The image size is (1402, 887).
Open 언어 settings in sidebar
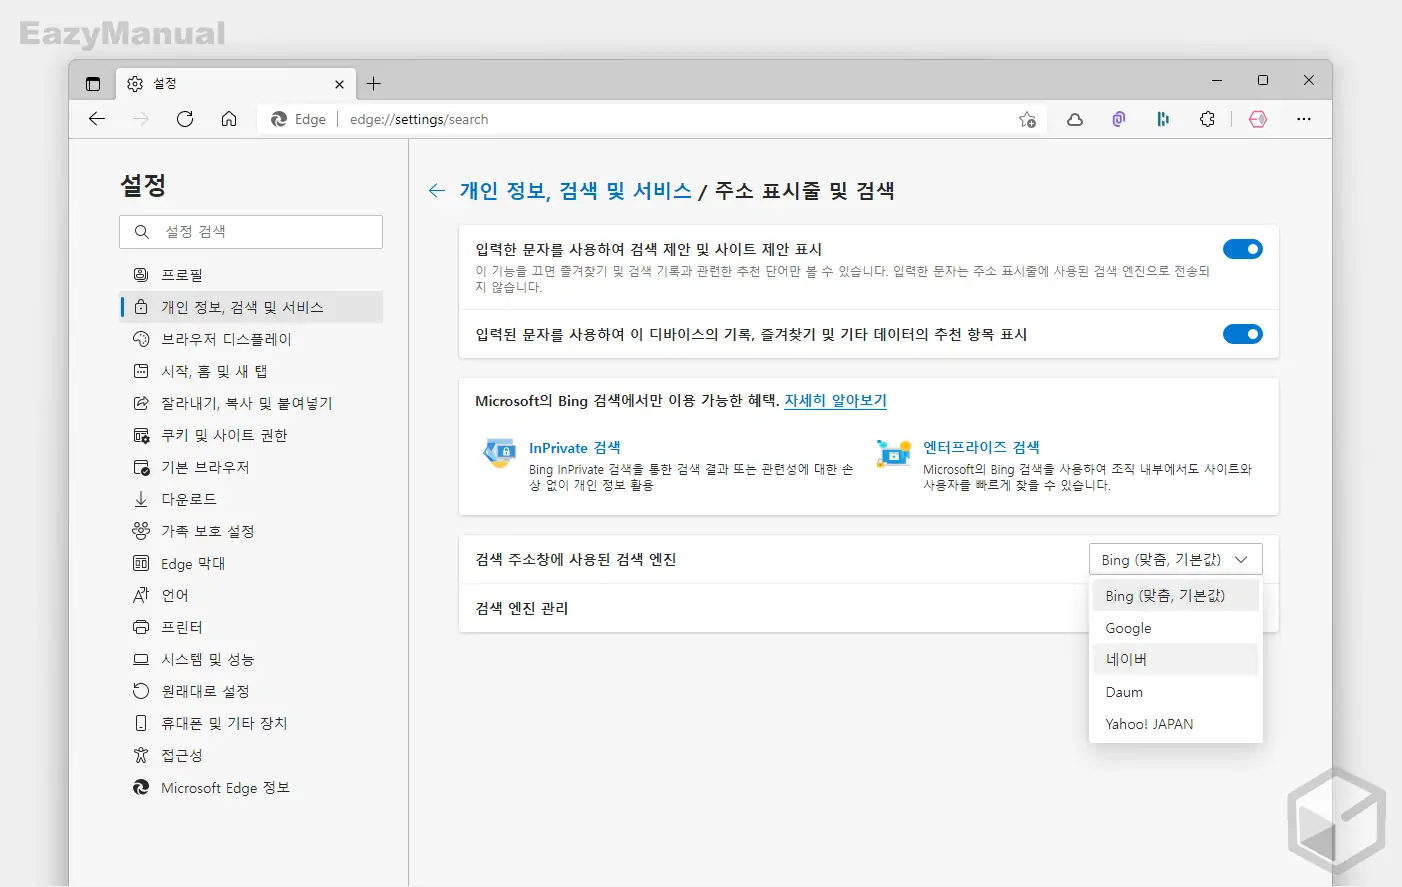click(251, 595)
